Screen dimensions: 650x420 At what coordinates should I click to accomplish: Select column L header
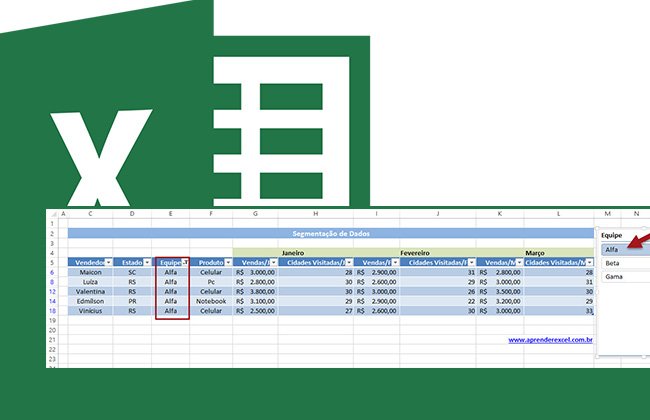coord(559,214)
